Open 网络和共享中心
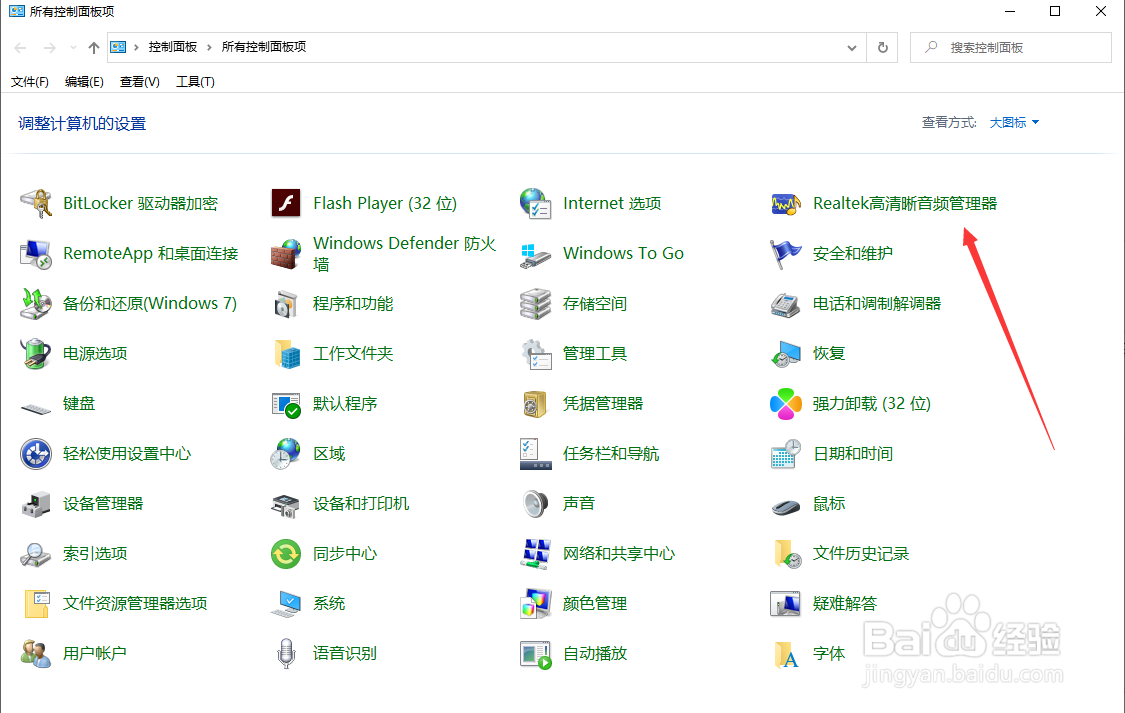The width and height of the screenshot is (1125, 713). point(615,553)
